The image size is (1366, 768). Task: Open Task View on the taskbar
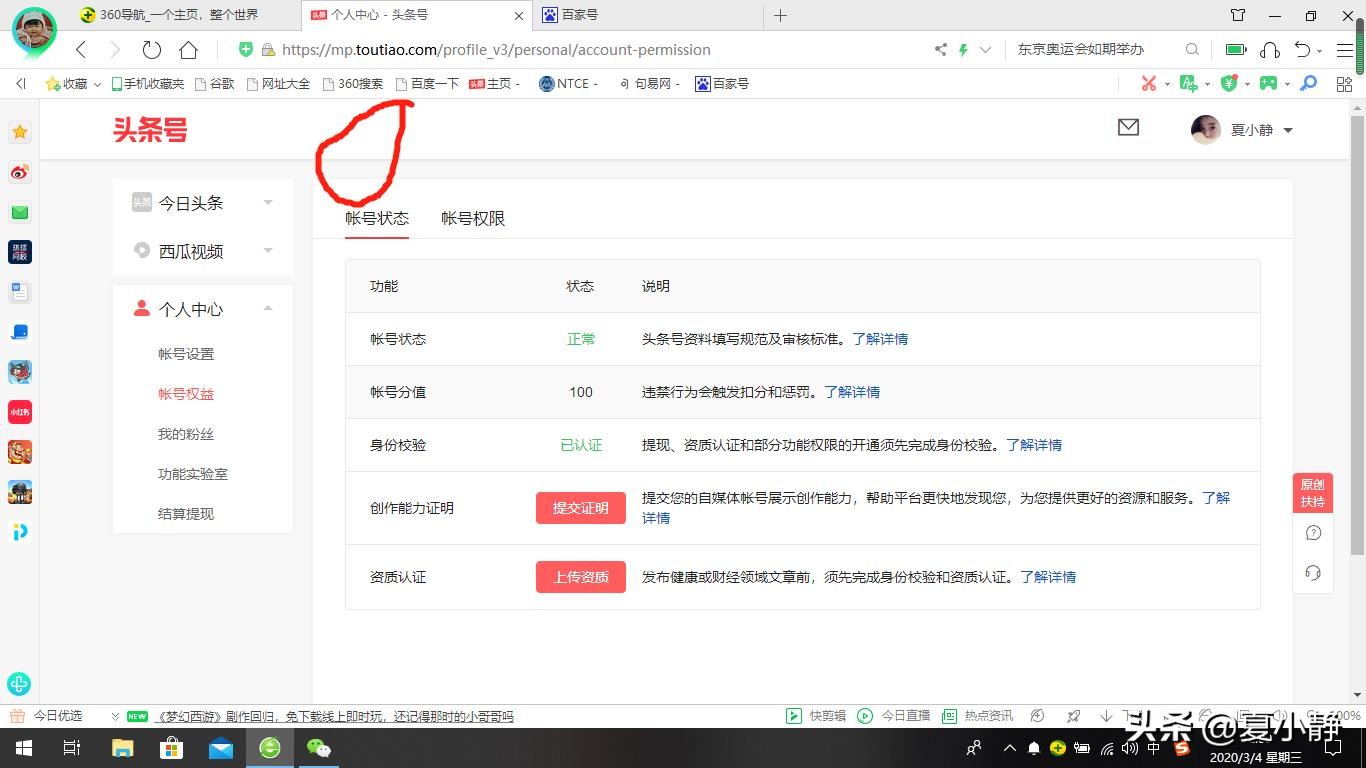pyautogui.click(x=72, y=748)
